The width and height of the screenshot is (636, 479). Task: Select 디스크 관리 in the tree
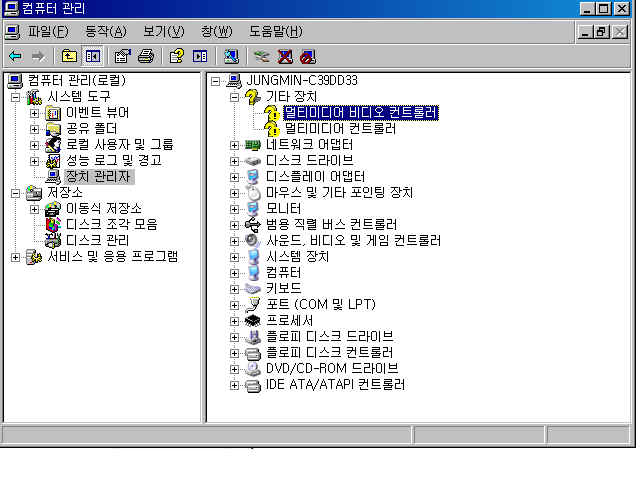(97, 240)
